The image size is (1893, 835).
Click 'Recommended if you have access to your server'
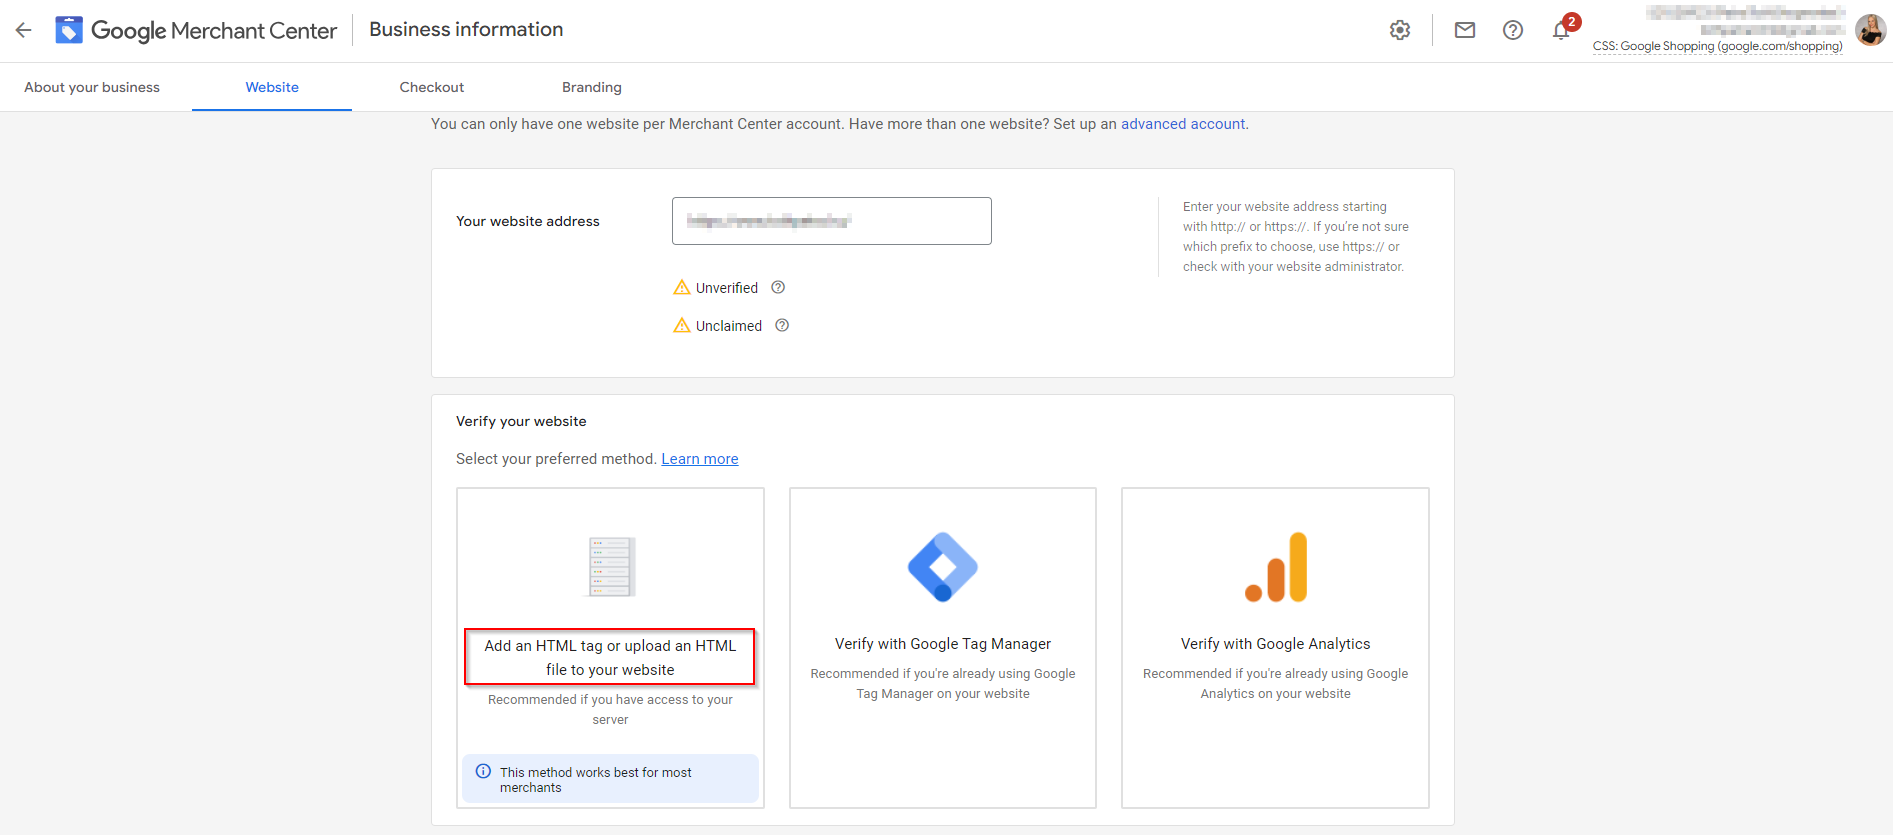[x=610, y=710]
